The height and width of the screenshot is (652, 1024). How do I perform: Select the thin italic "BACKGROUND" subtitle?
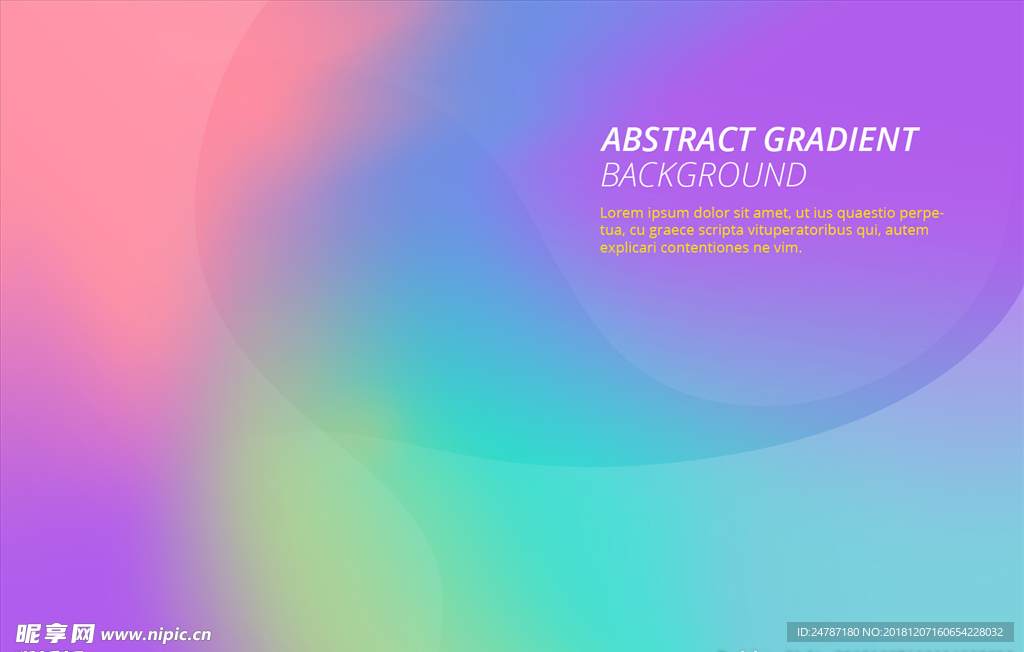click(x=703, y=175)
